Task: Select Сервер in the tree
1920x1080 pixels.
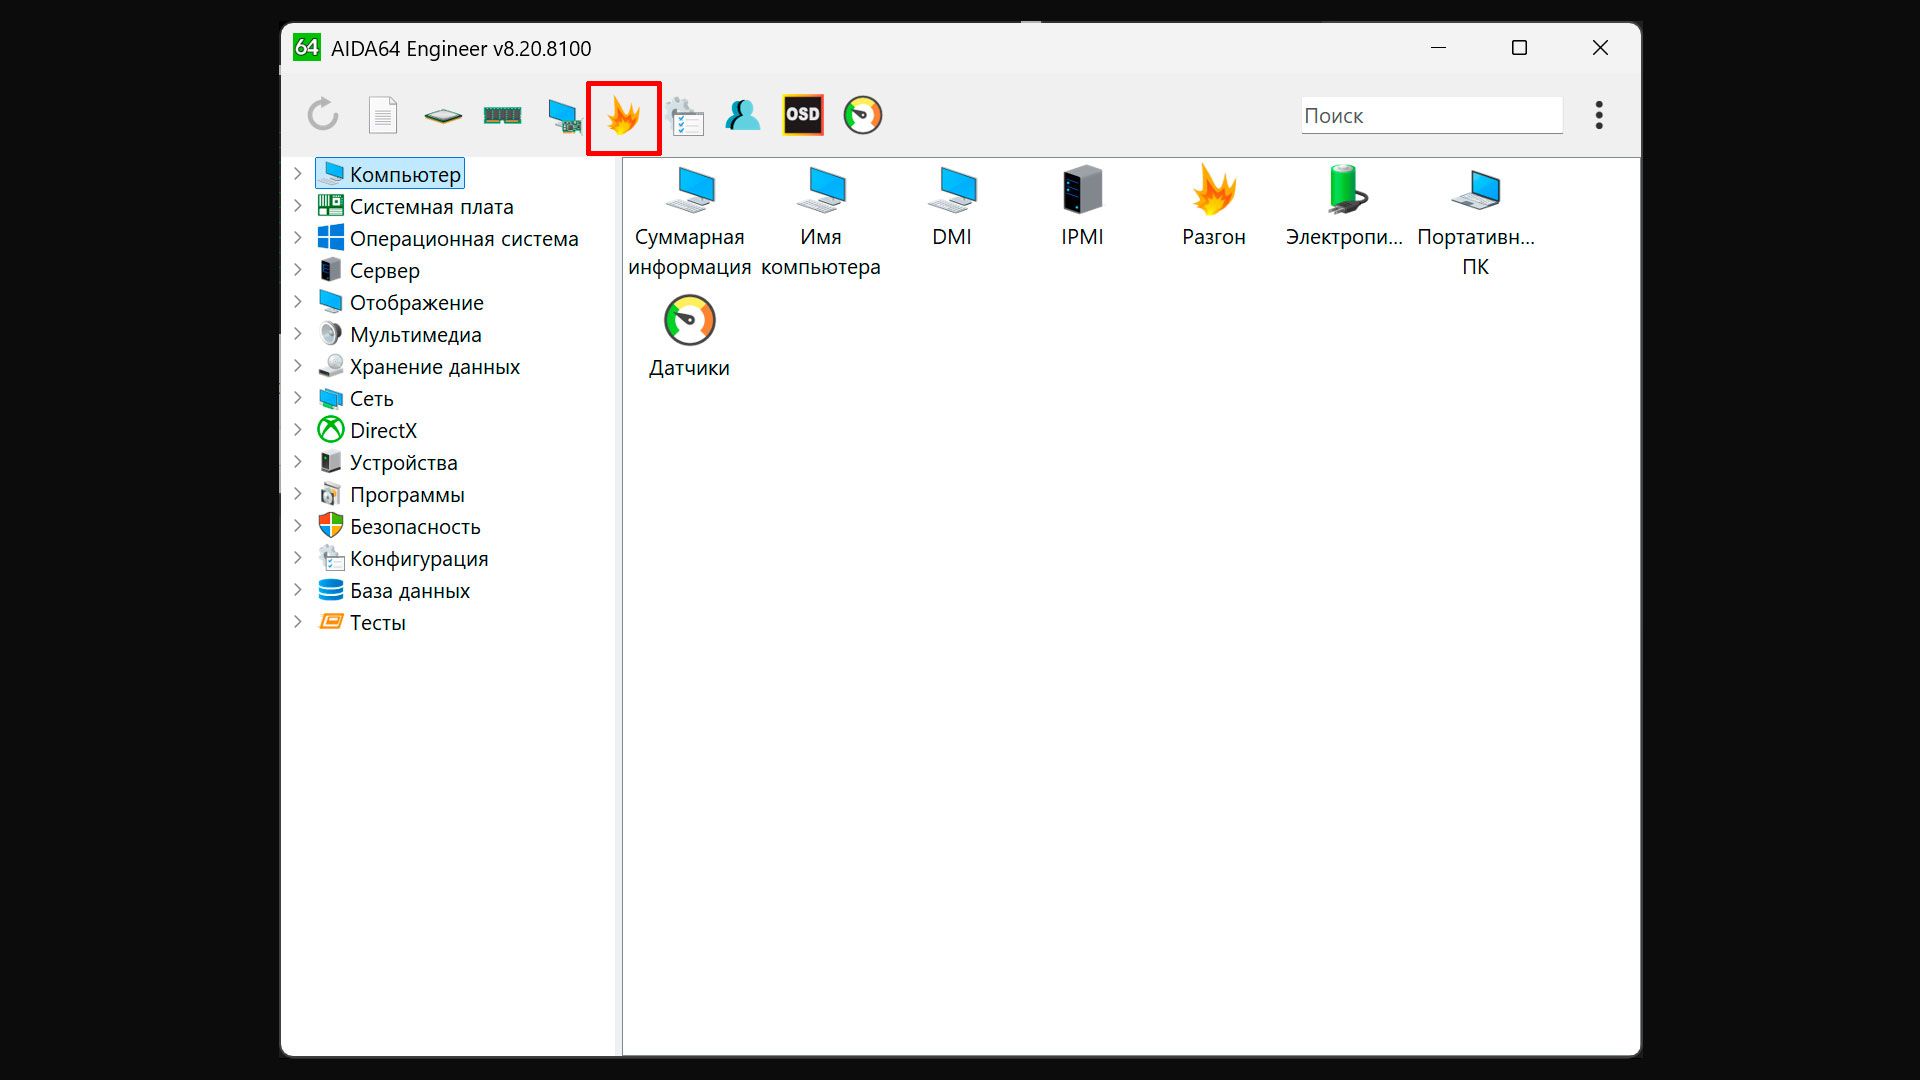Action: [x=369, y=271]
